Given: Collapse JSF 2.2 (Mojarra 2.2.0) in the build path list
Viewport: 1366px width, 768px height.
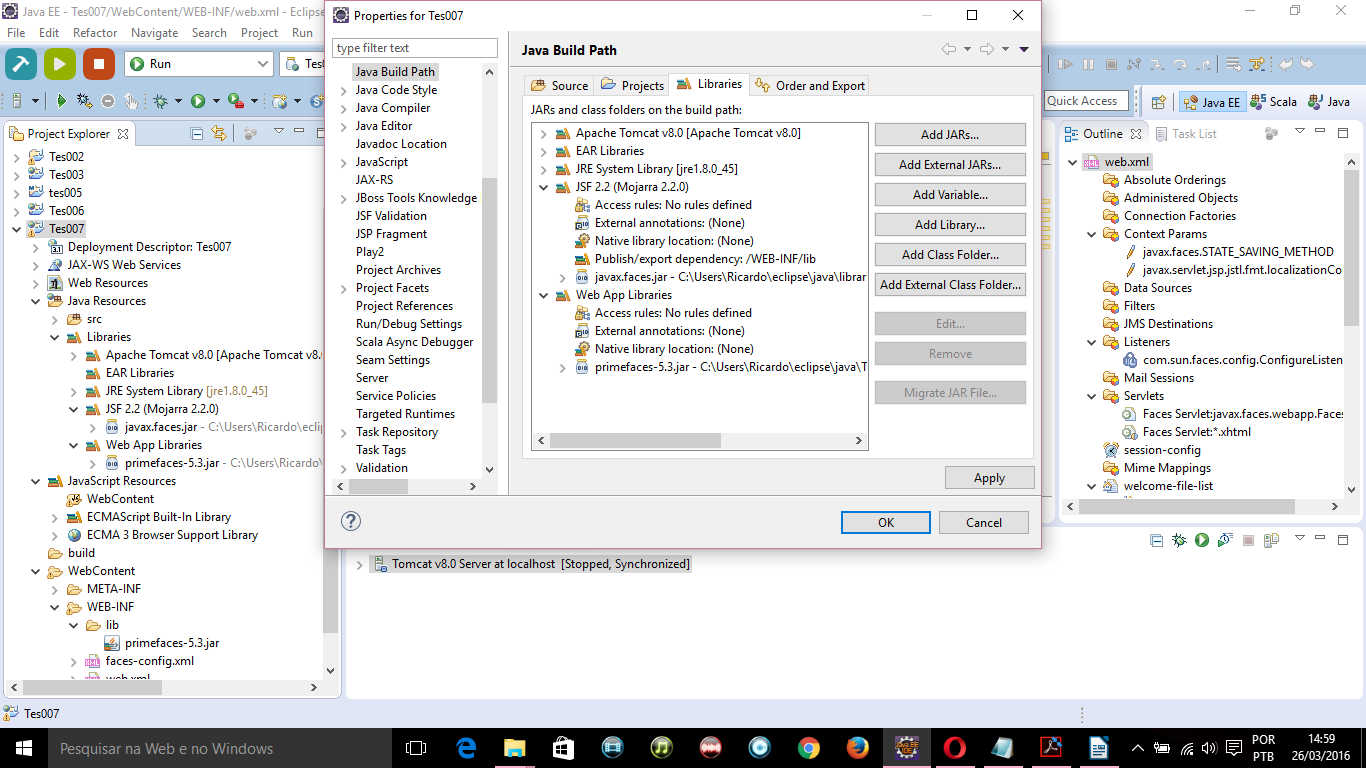Looking at the screenshot, I should 544,187.
